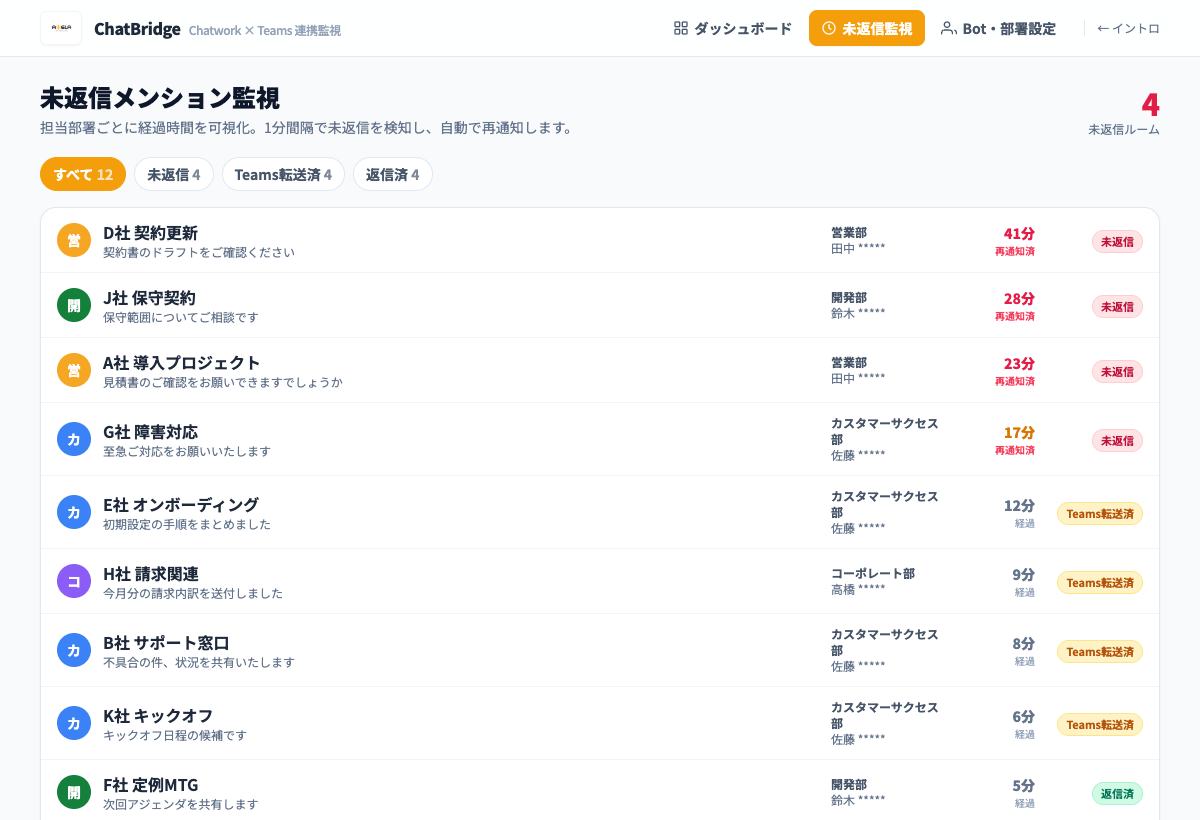Open room F社 定例MTG
1200x820 pixels.
(x=600, y=792)
